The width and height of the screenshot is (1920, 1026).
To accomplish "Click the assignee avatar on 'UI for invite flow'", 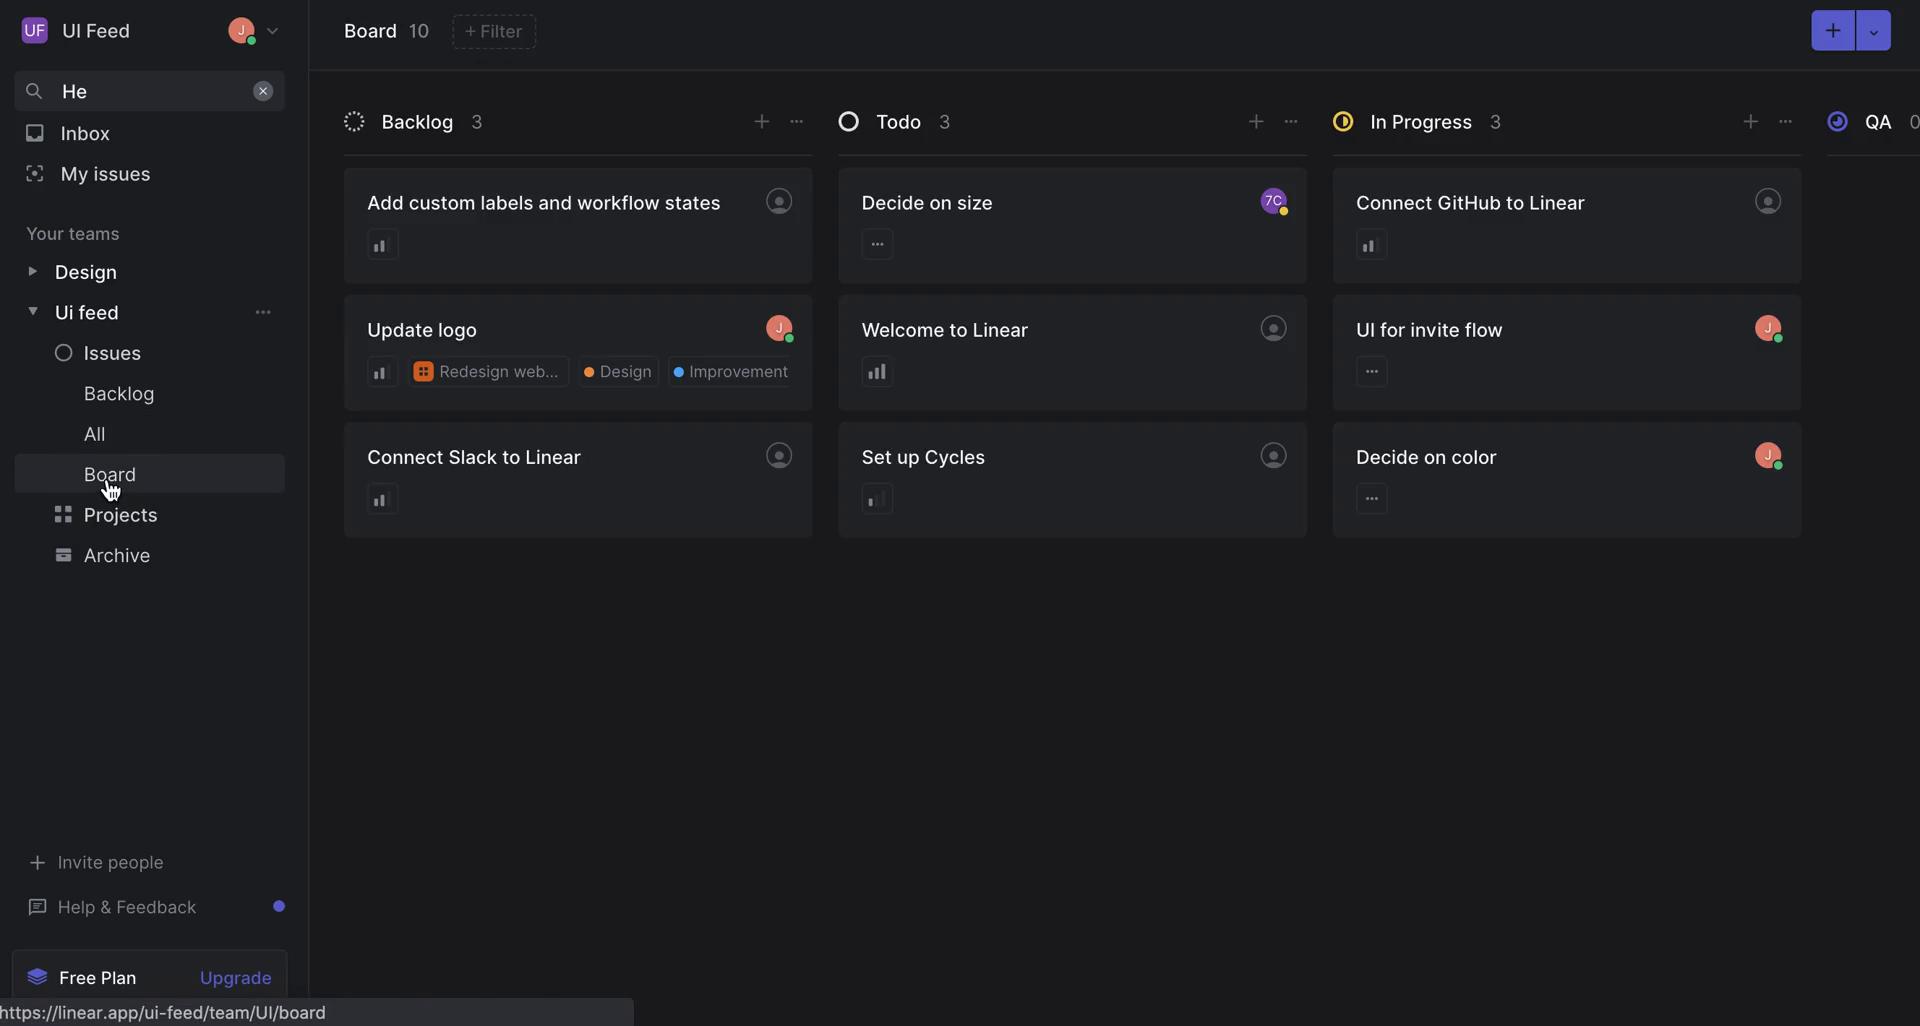I will point(1768,328).
